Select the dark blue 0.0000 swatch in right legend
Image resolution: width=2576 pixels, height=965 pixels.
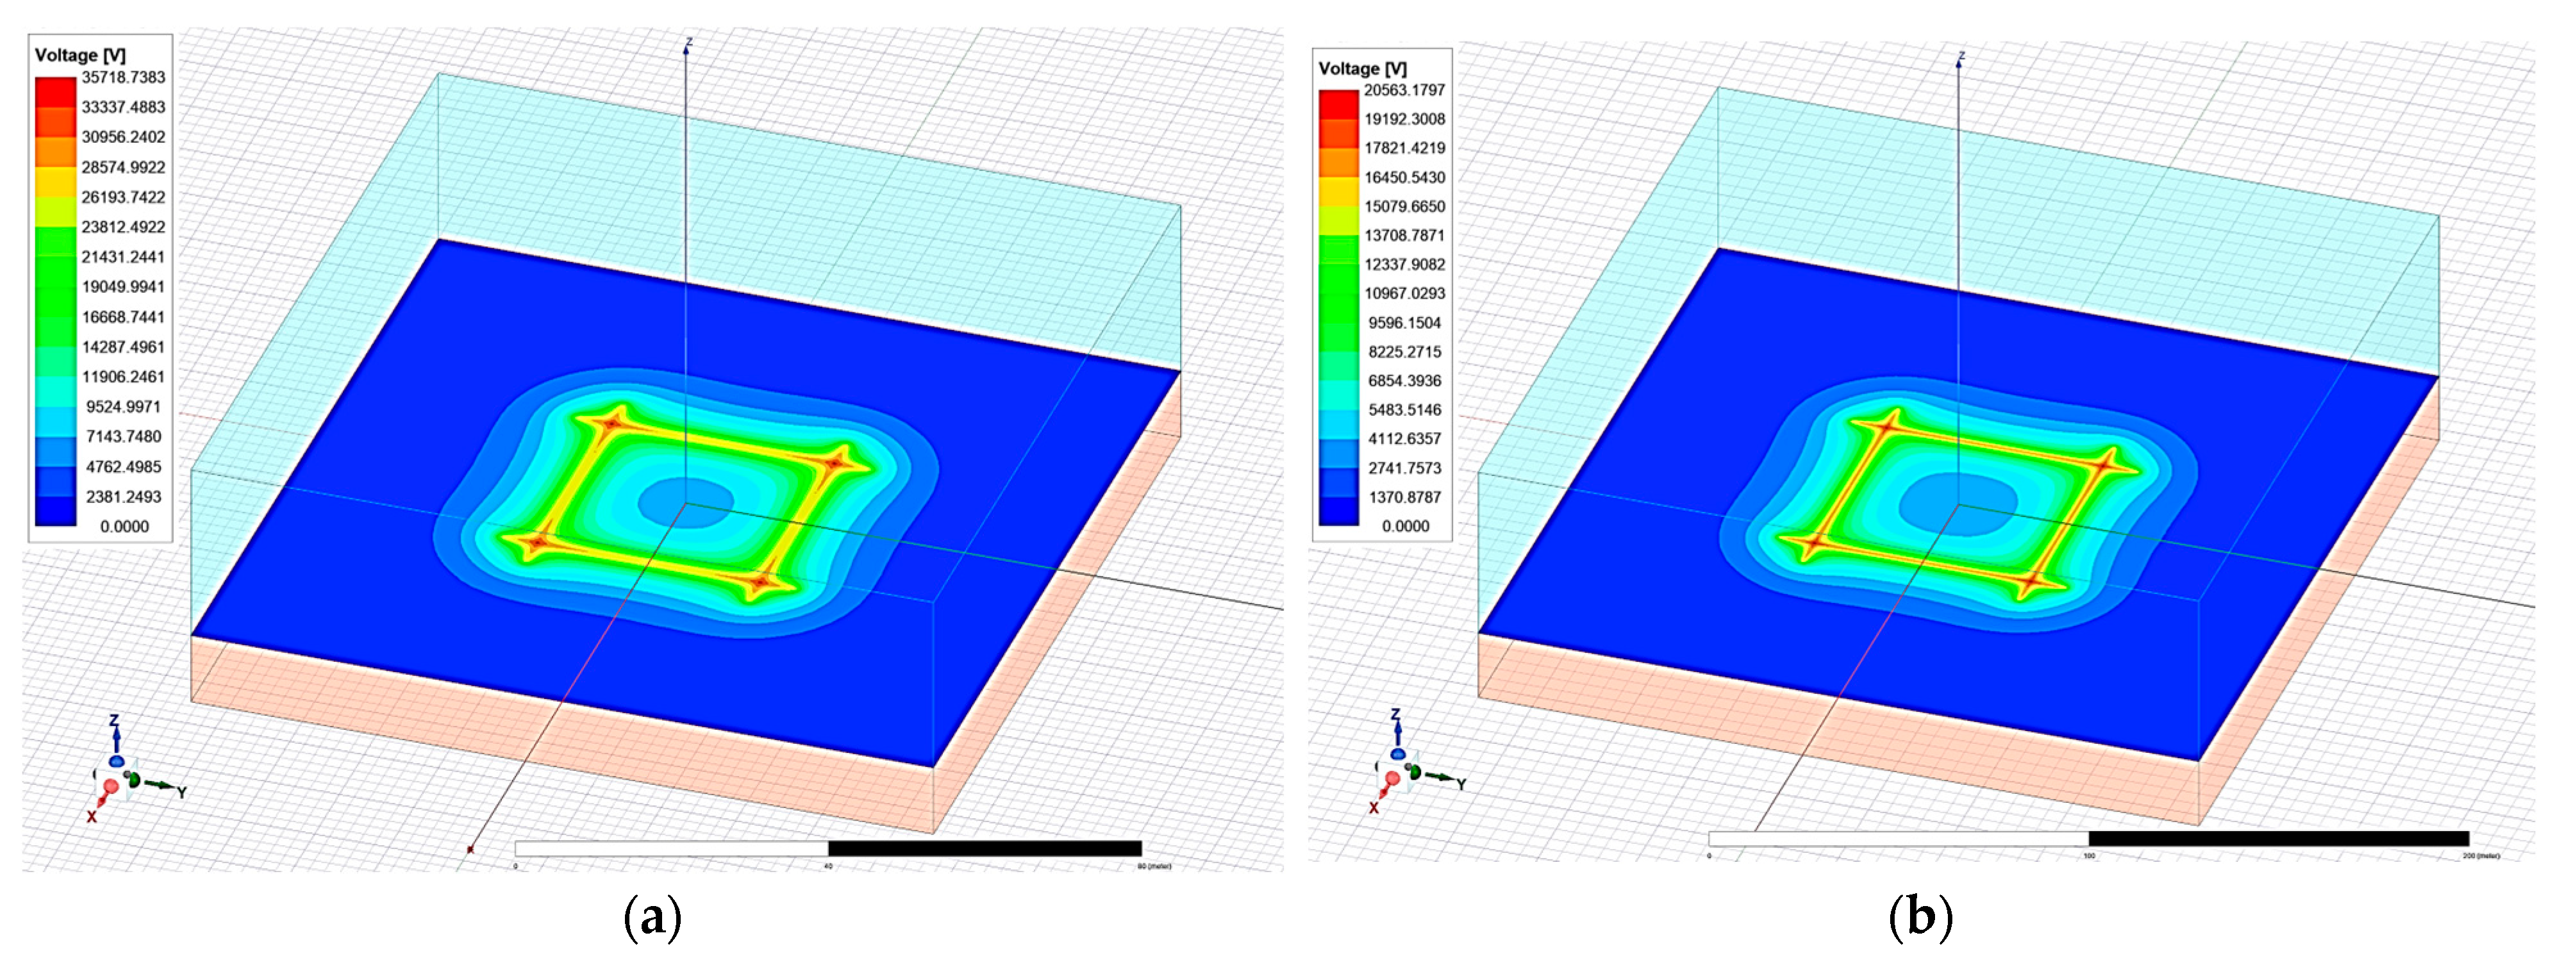[x=1338, y=511]
